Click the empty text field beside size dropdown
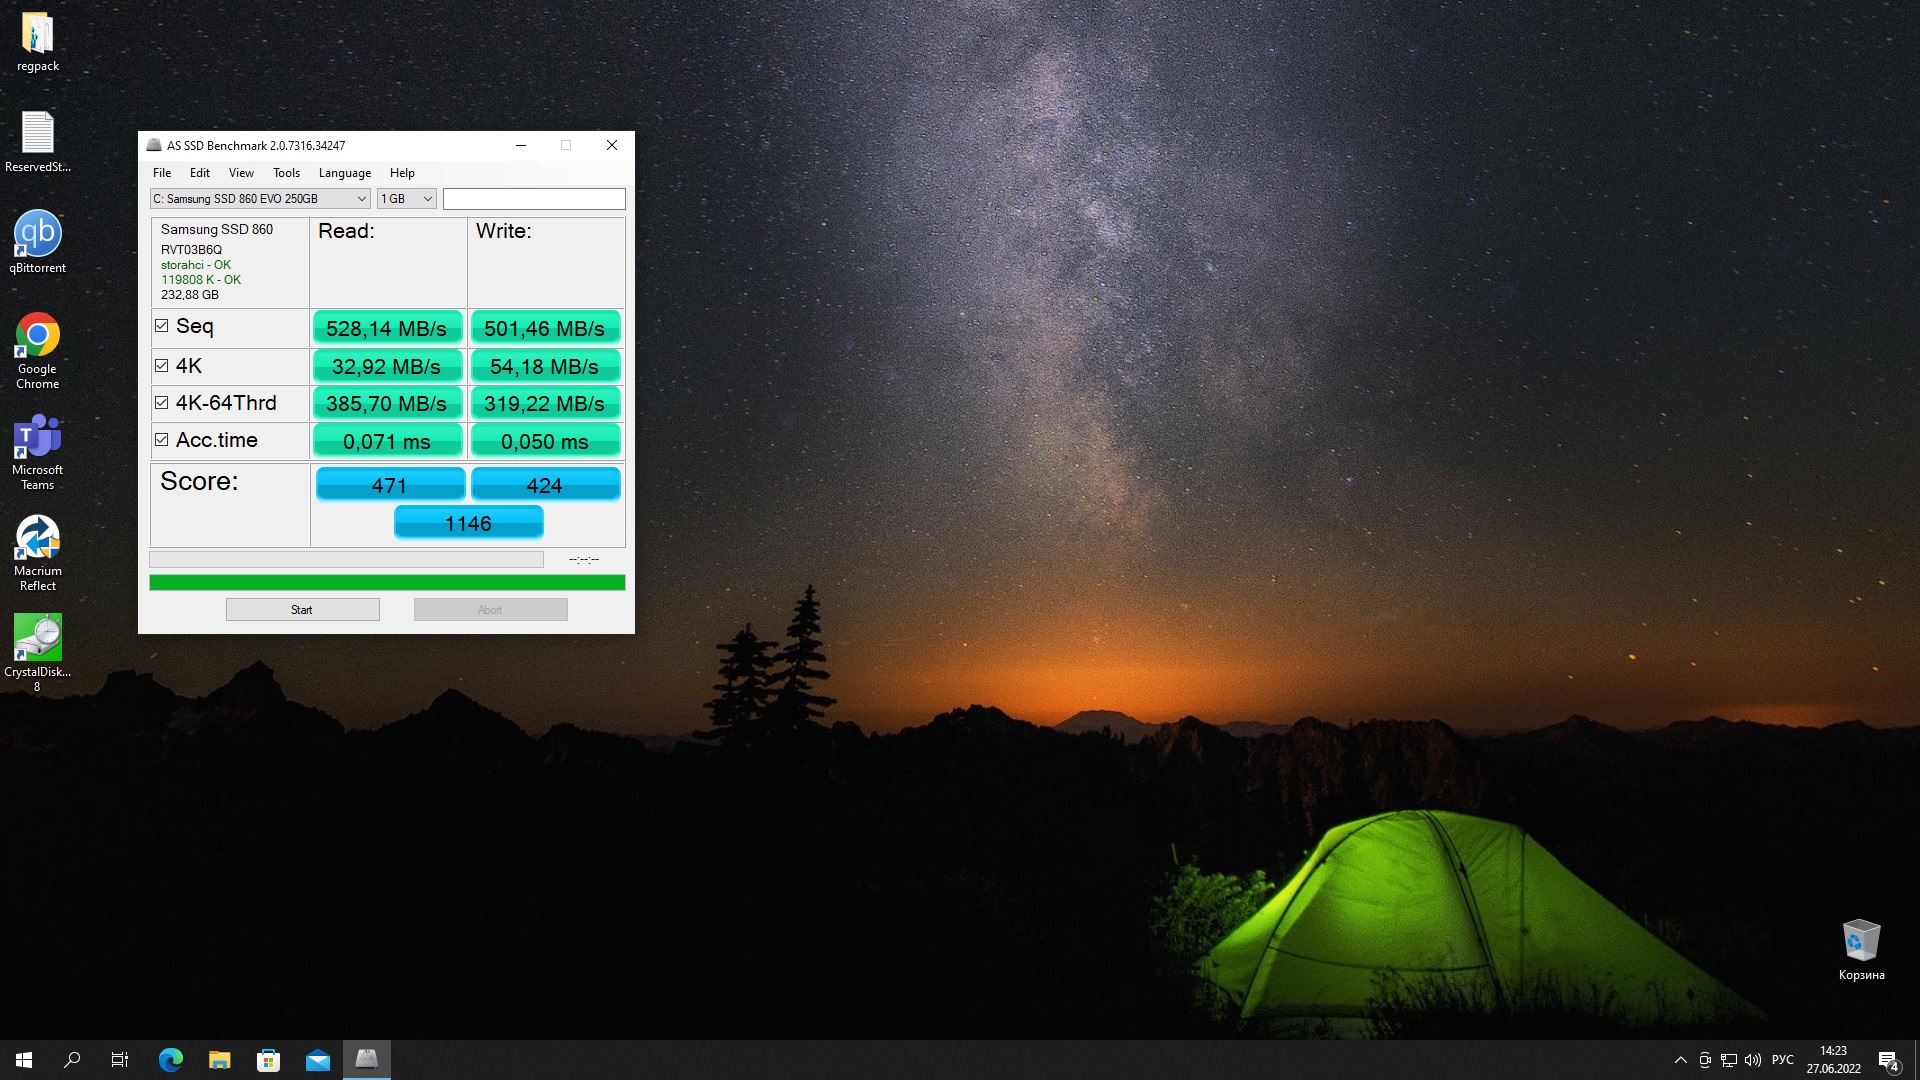 click(x=534, y=199)
